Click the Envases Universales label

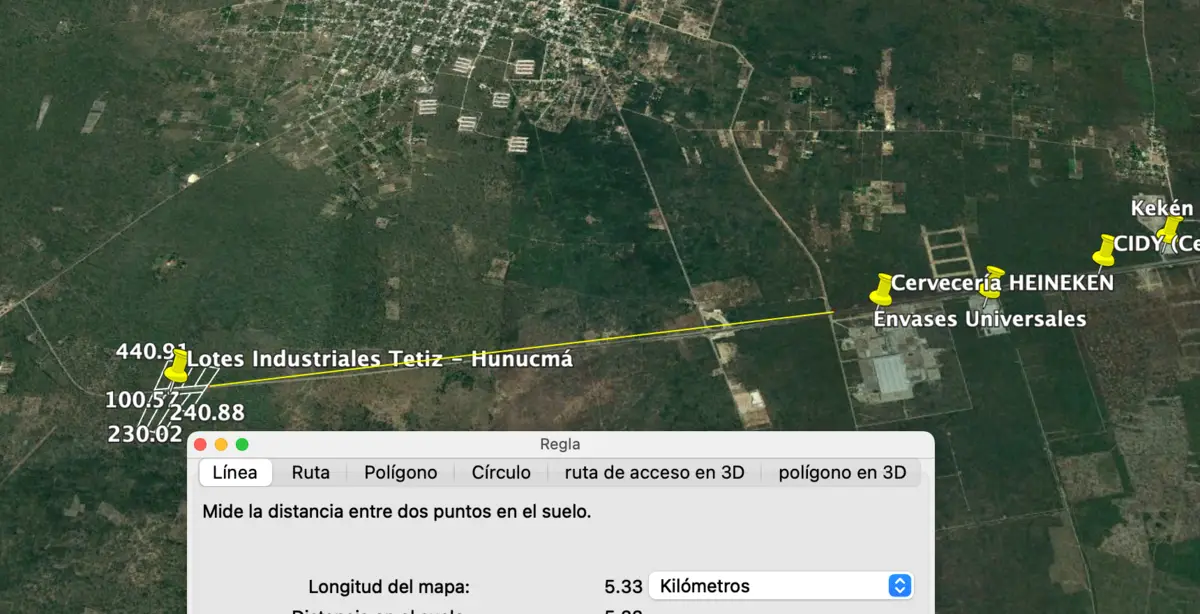[x=980, y=320]
